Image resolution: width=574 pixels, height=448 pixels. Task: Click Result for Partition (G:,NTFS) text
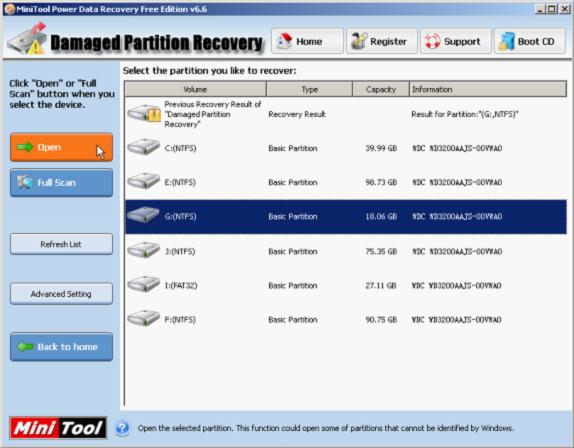[465, 115]
